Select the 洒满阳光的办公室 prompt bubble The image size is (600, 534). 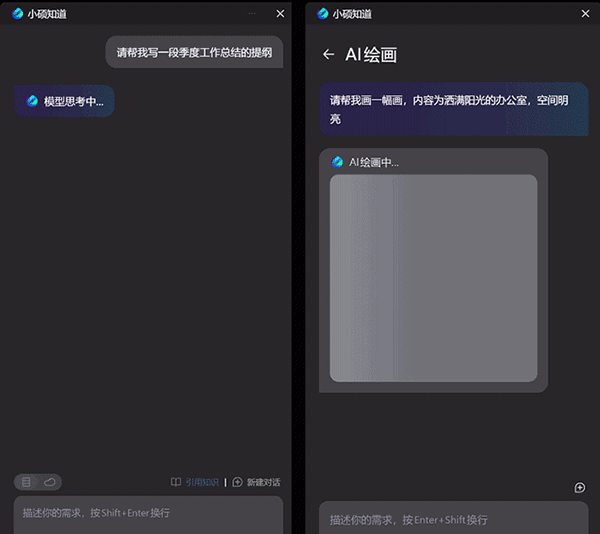click(x=453, y=109)
